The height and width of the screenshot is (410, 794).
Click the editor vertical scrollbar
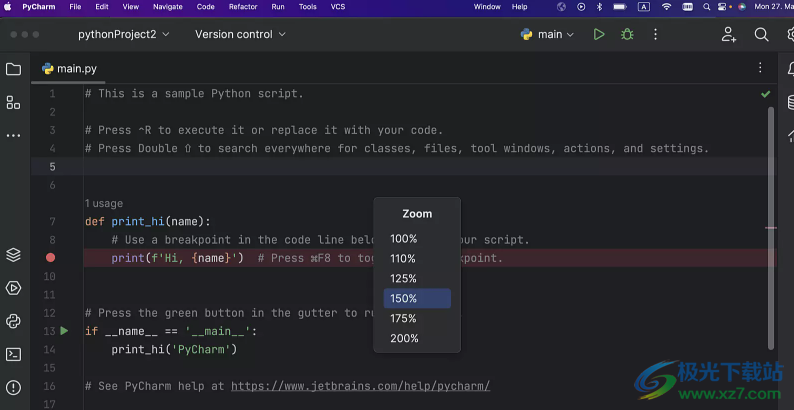771,228
